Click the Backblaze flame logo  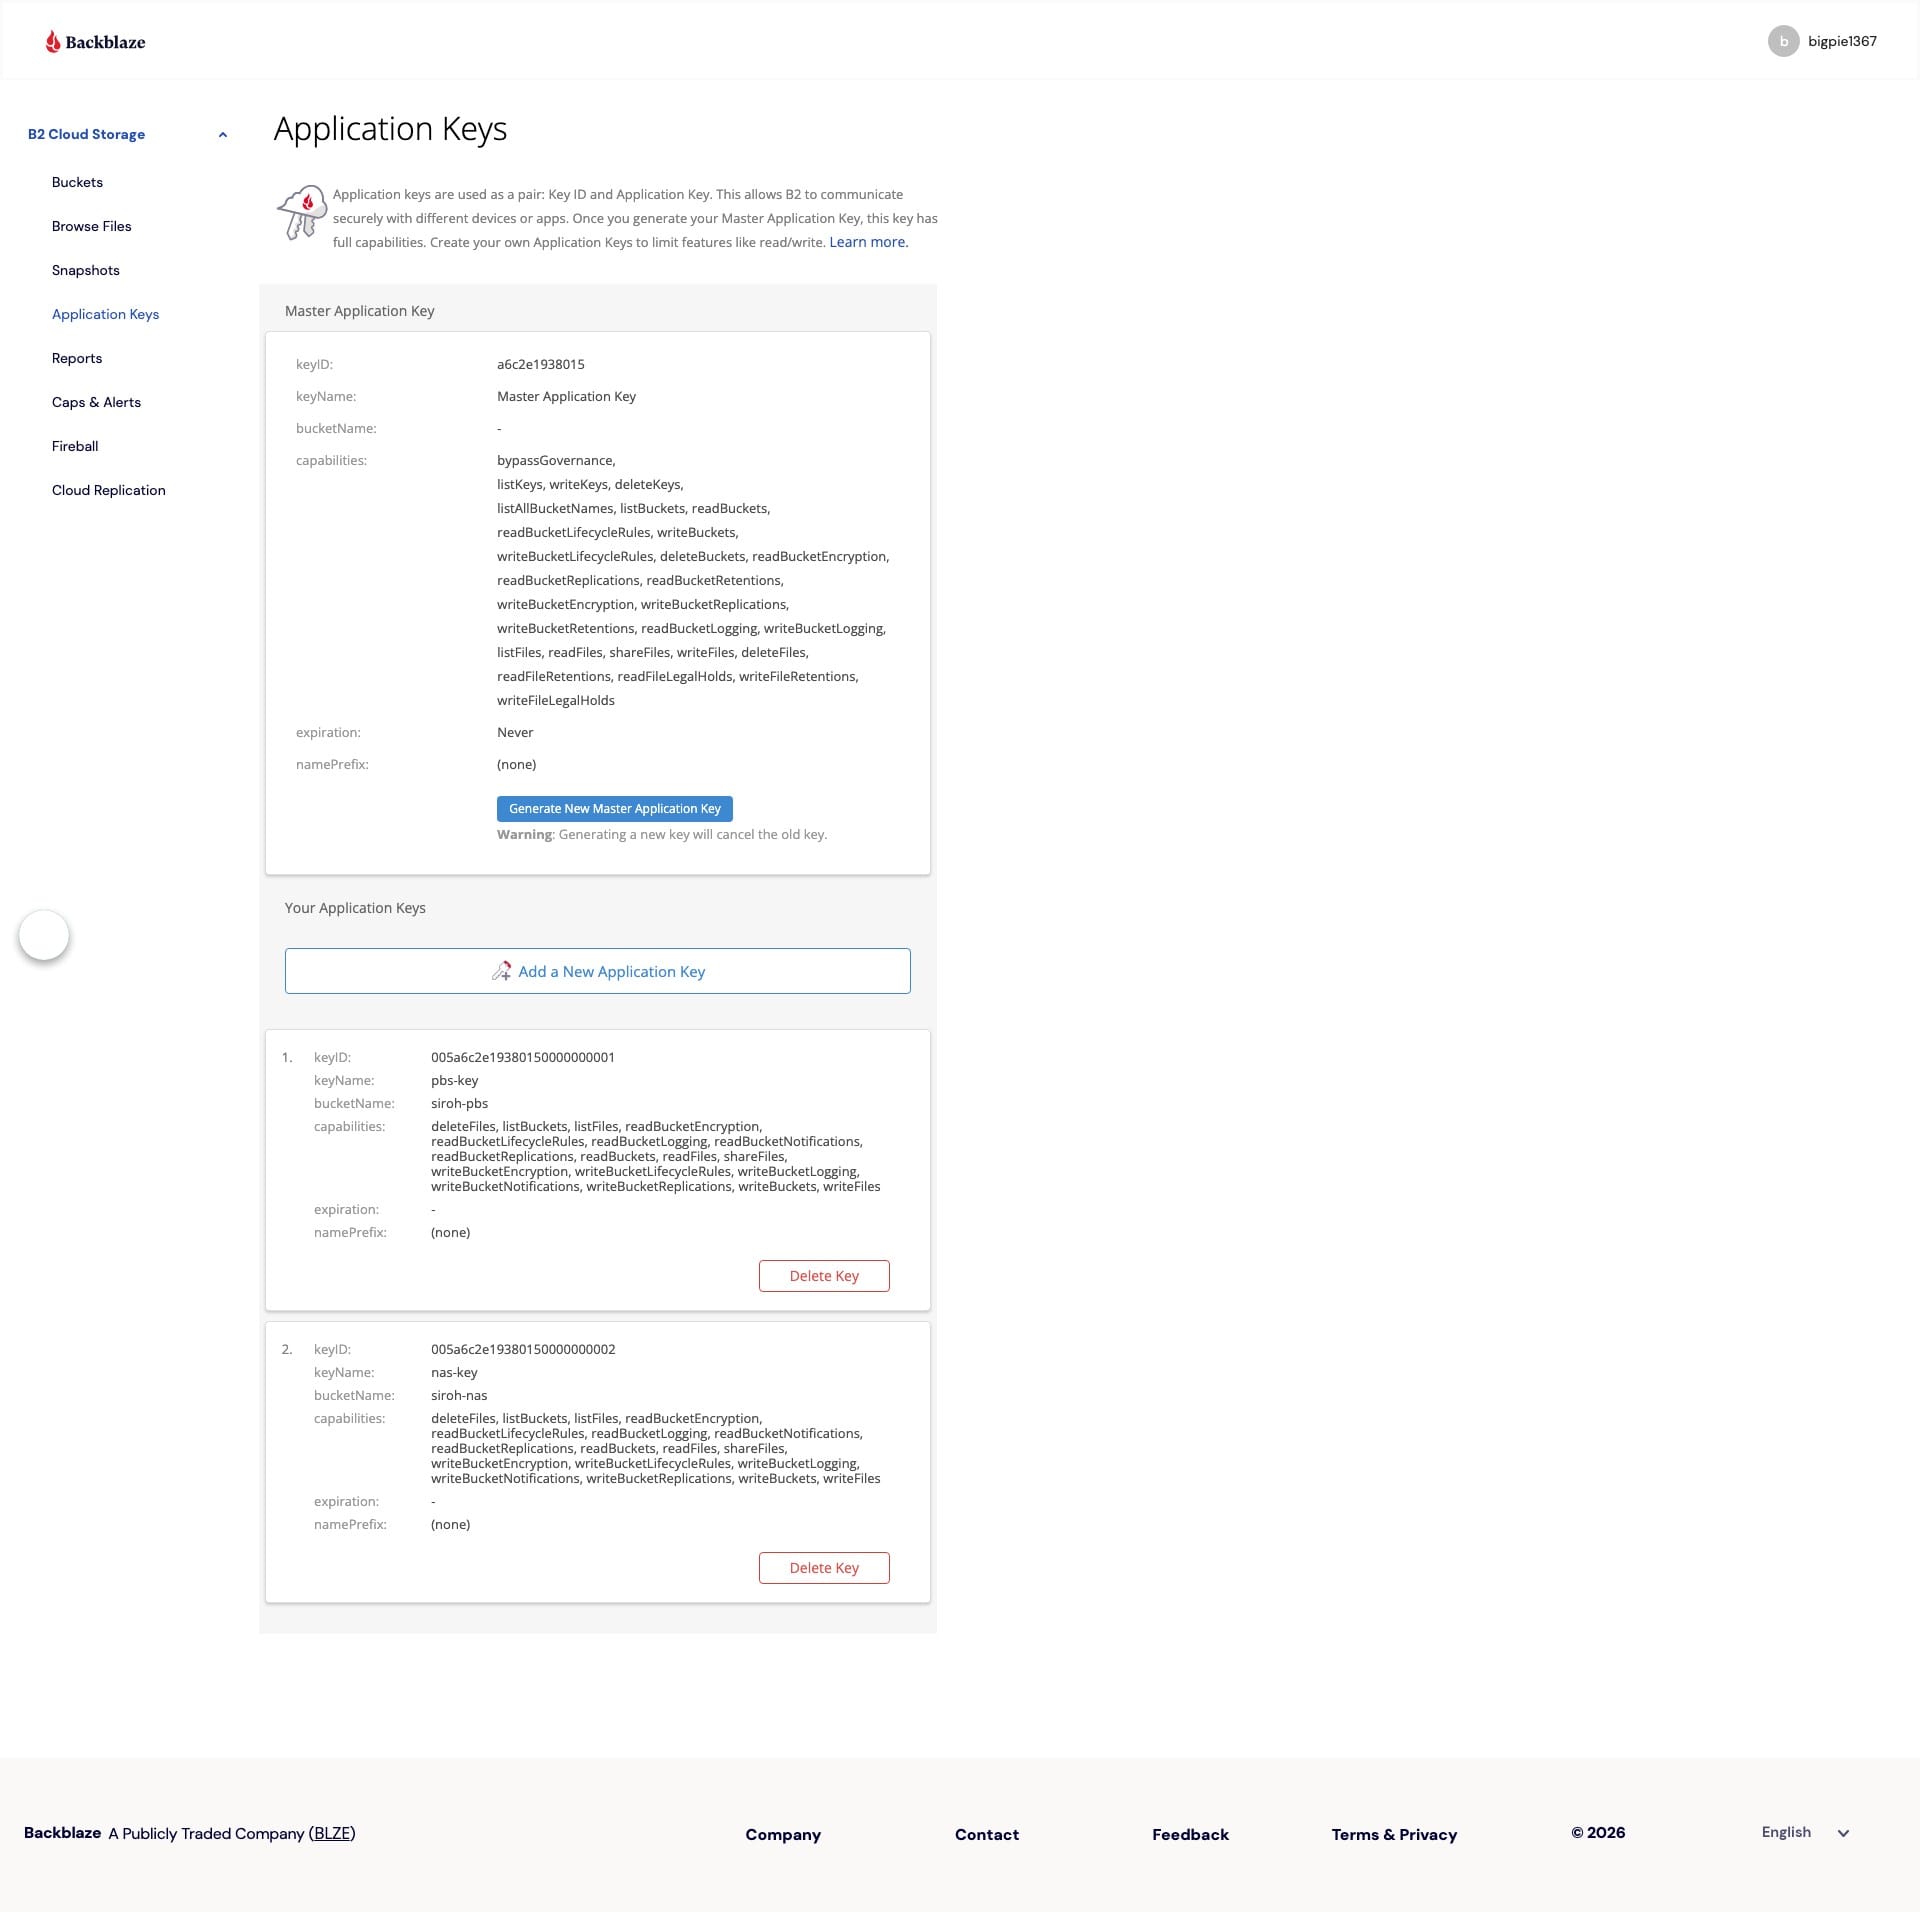pos(53,41)
